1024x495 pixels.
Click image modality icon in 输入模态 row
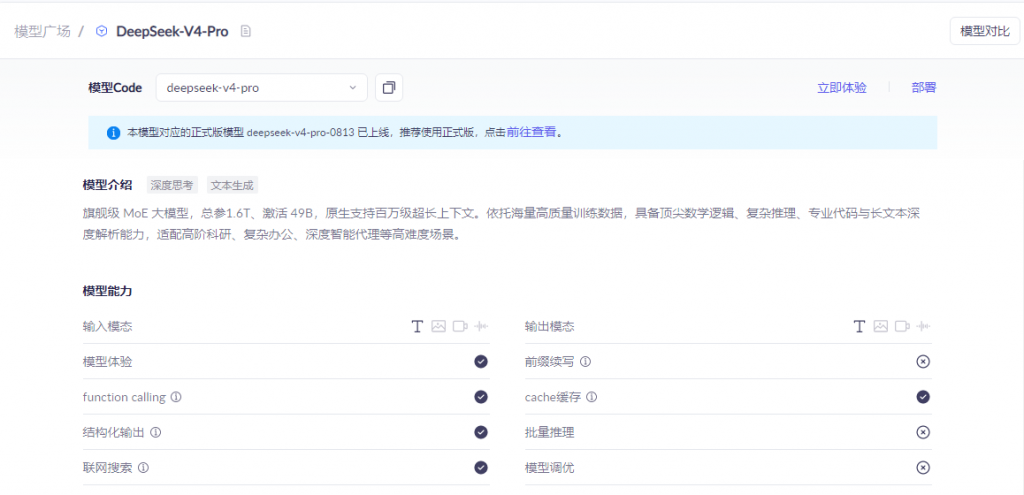(438, 327)
